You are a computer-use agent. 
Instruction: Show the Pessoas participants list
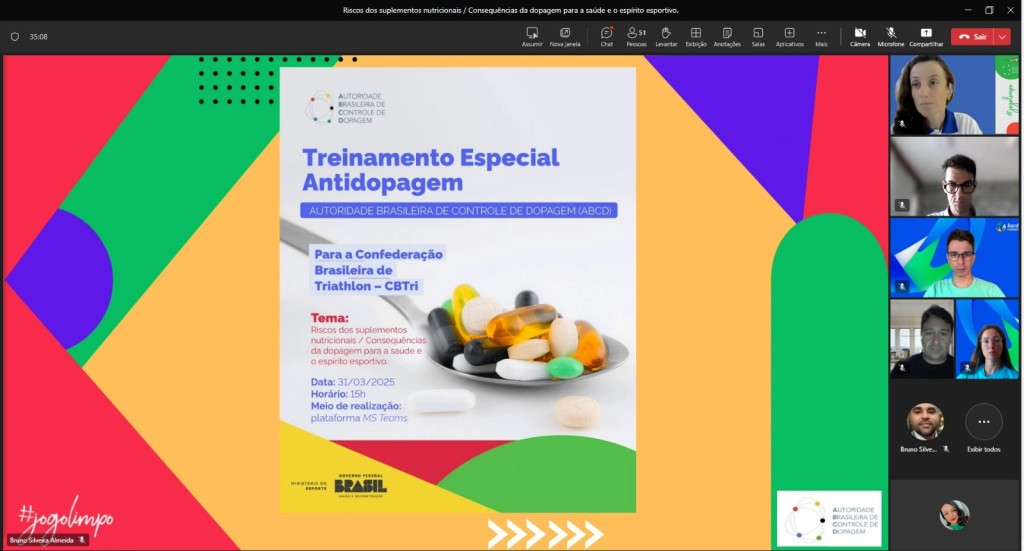click(636, 36)
